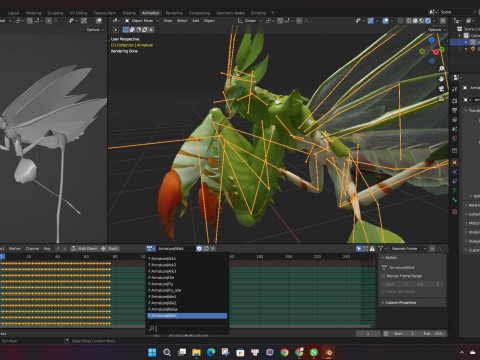This screenshot has height=360, width=480.
Task: Expand the Visibility panel in properties
Action: [x=472, y=232]
